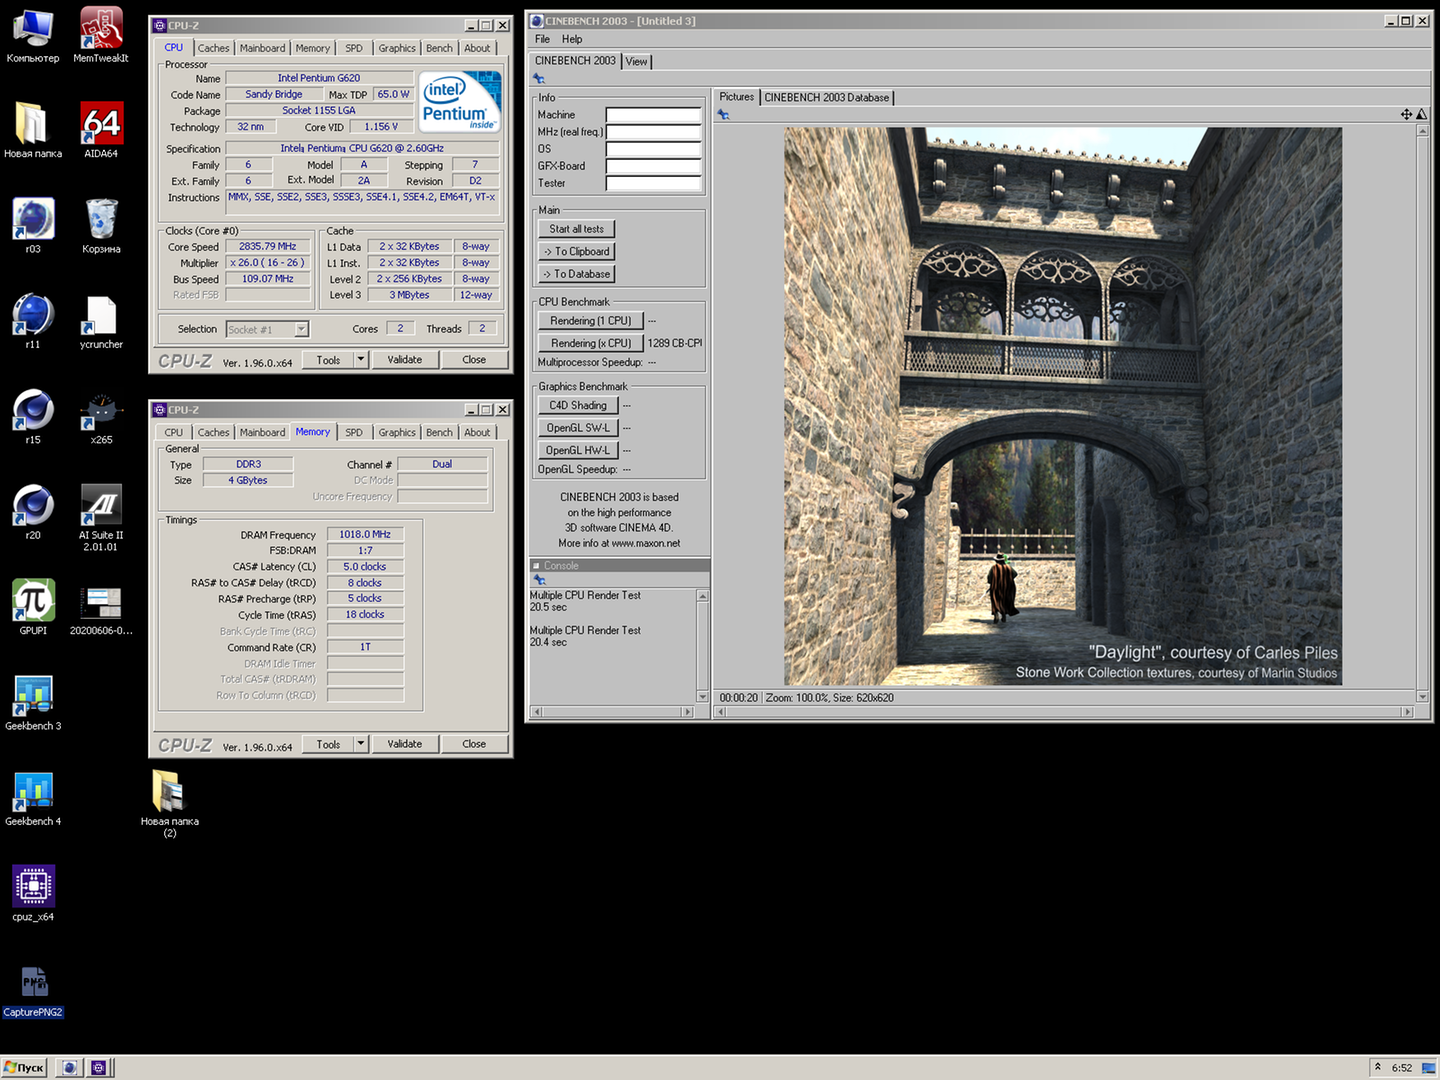Image resolution: width=1440 pixels, height=1080 pixels.
Task: Open Graphics tab in upper CPU-Z window
Action: 397,48
